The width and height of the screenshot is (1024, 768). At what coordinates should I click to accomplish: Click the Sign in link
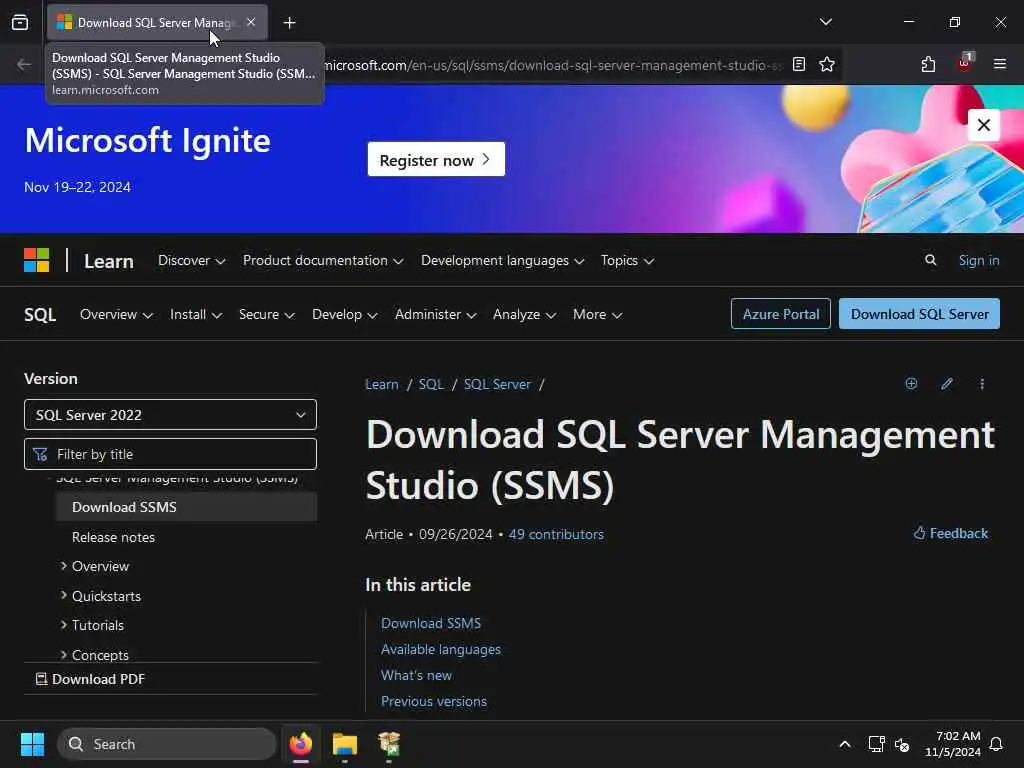point(978,261)
